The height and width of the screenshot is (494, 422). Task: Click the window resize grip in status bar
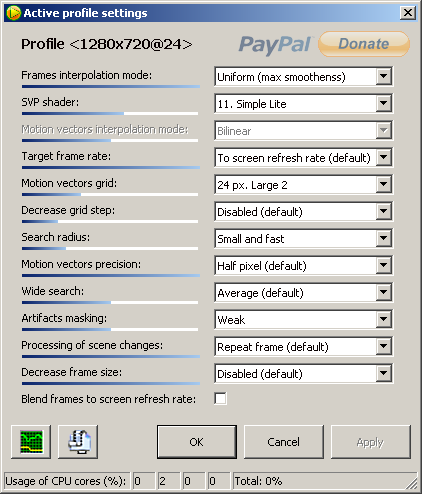412,484
